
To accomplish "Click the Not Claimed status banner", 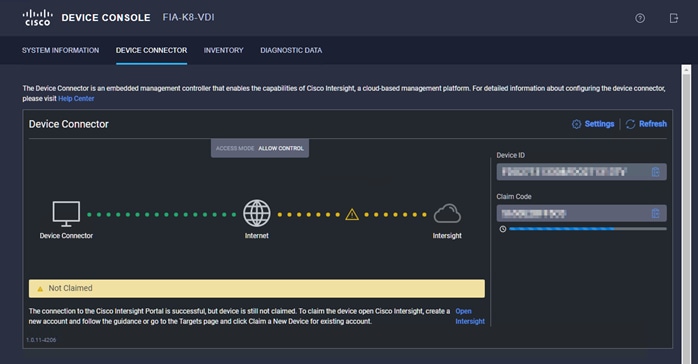I will [257, 288].
